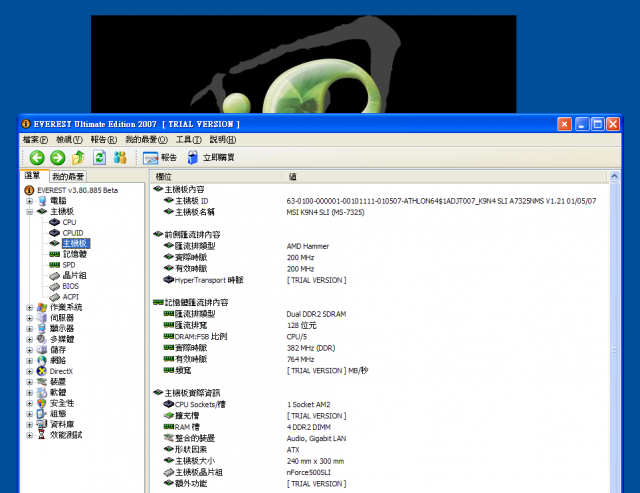Go forward with the green right arrow
Screen dimensions: 640x493
point(58,158)
